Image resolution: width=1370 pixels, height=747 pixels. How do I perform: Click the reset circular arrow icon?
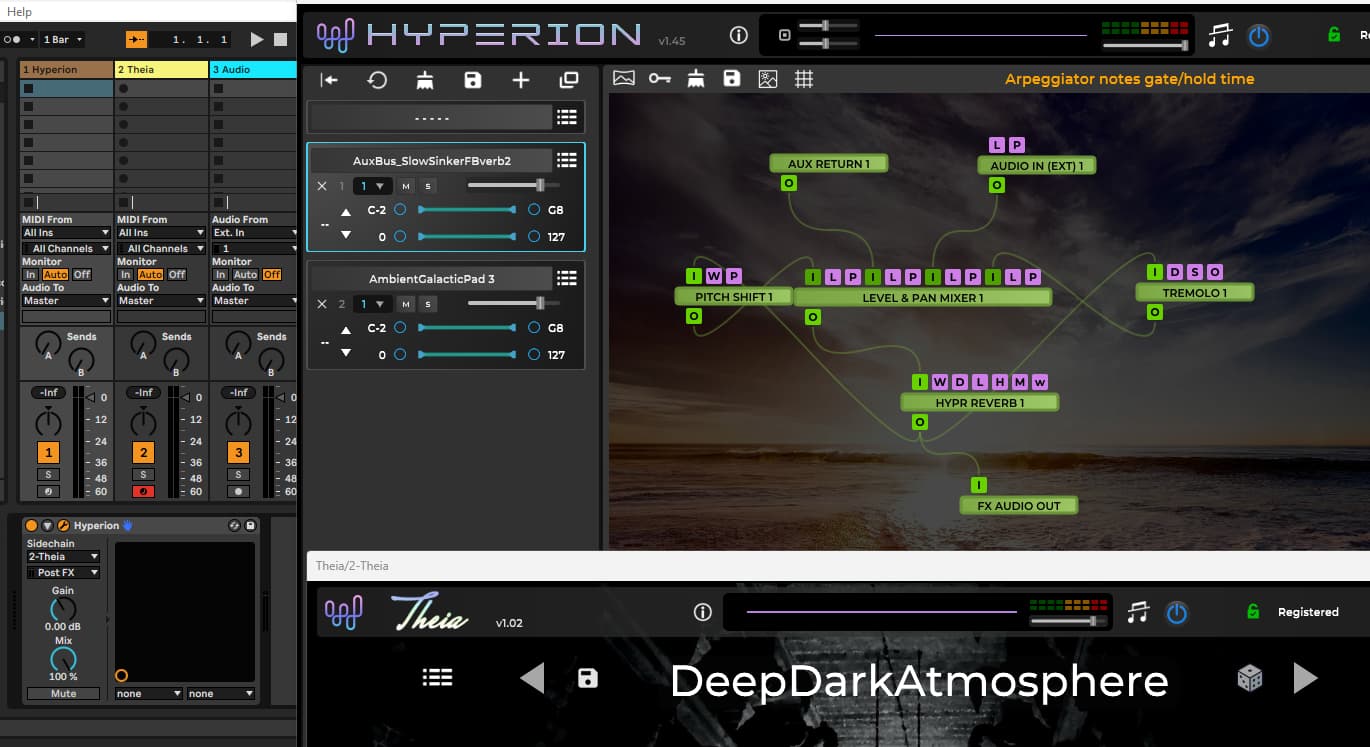click(377, 81)
